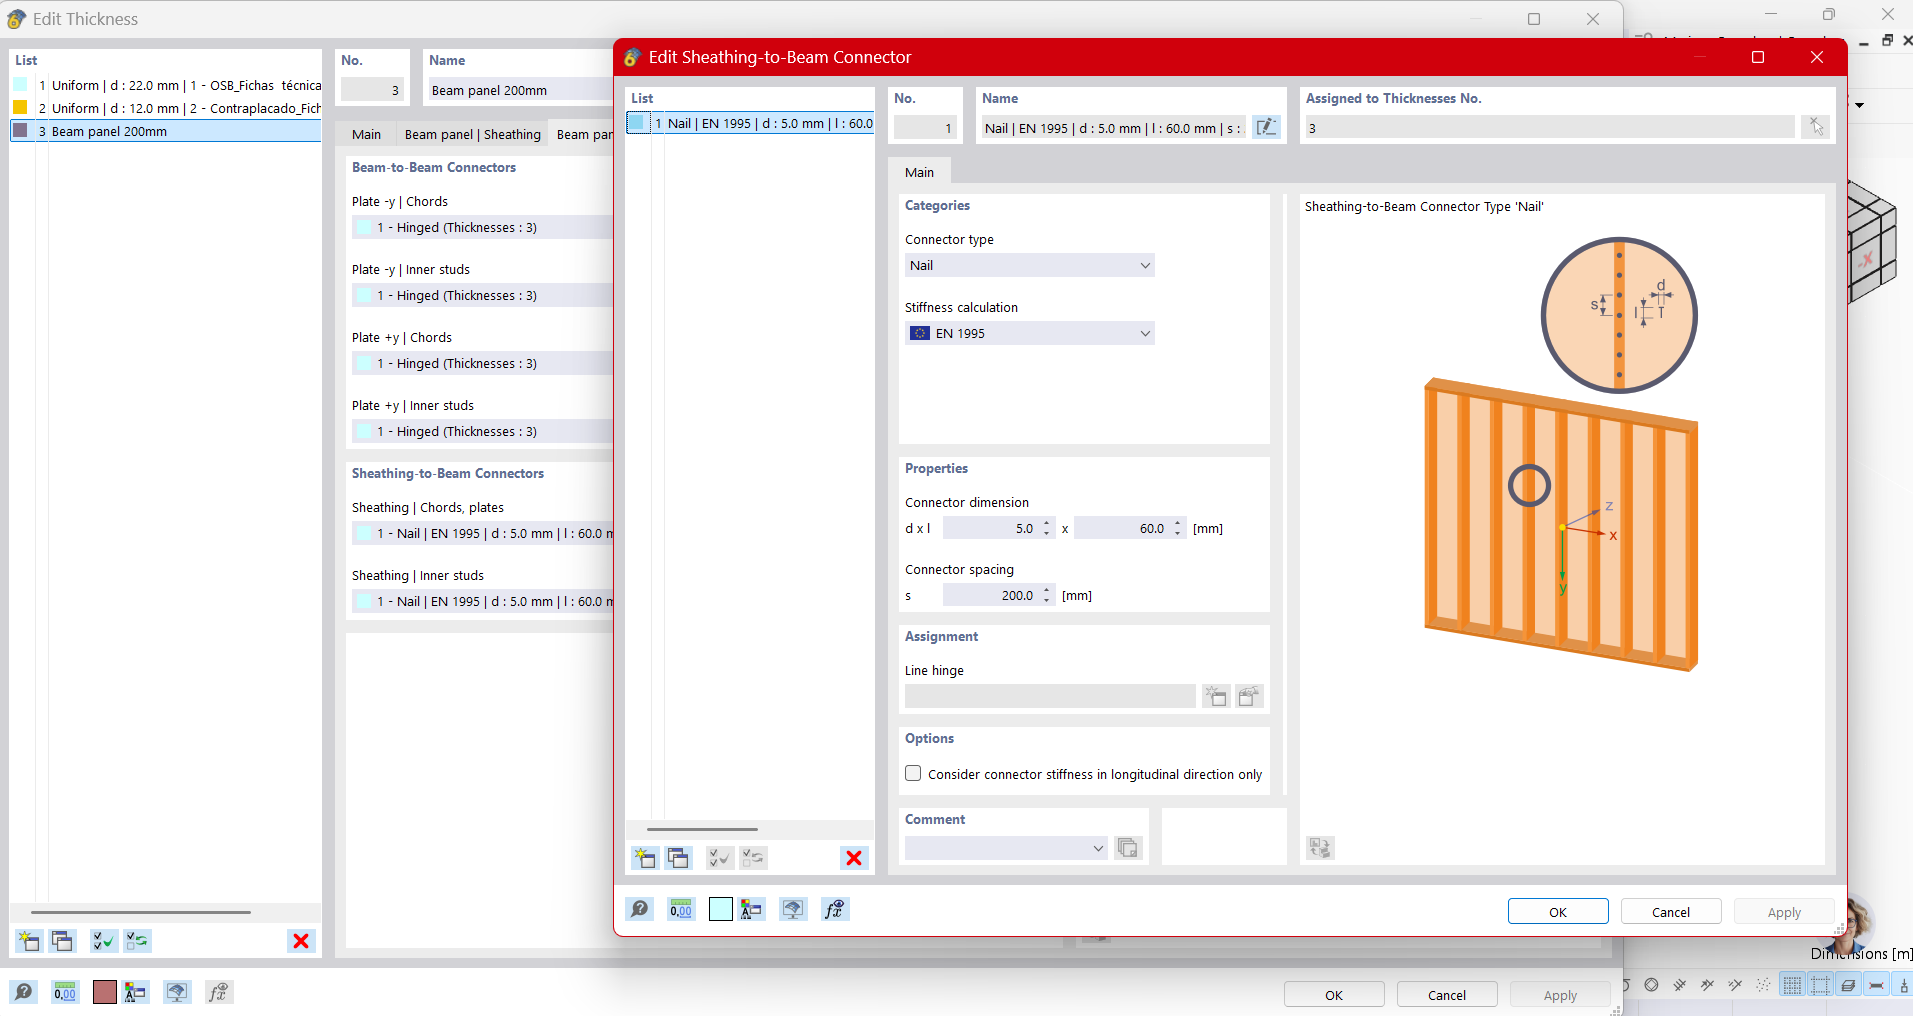Open the Connector type dropdown showing Nail
1913x1016 pixels.
pos(1029,265)
